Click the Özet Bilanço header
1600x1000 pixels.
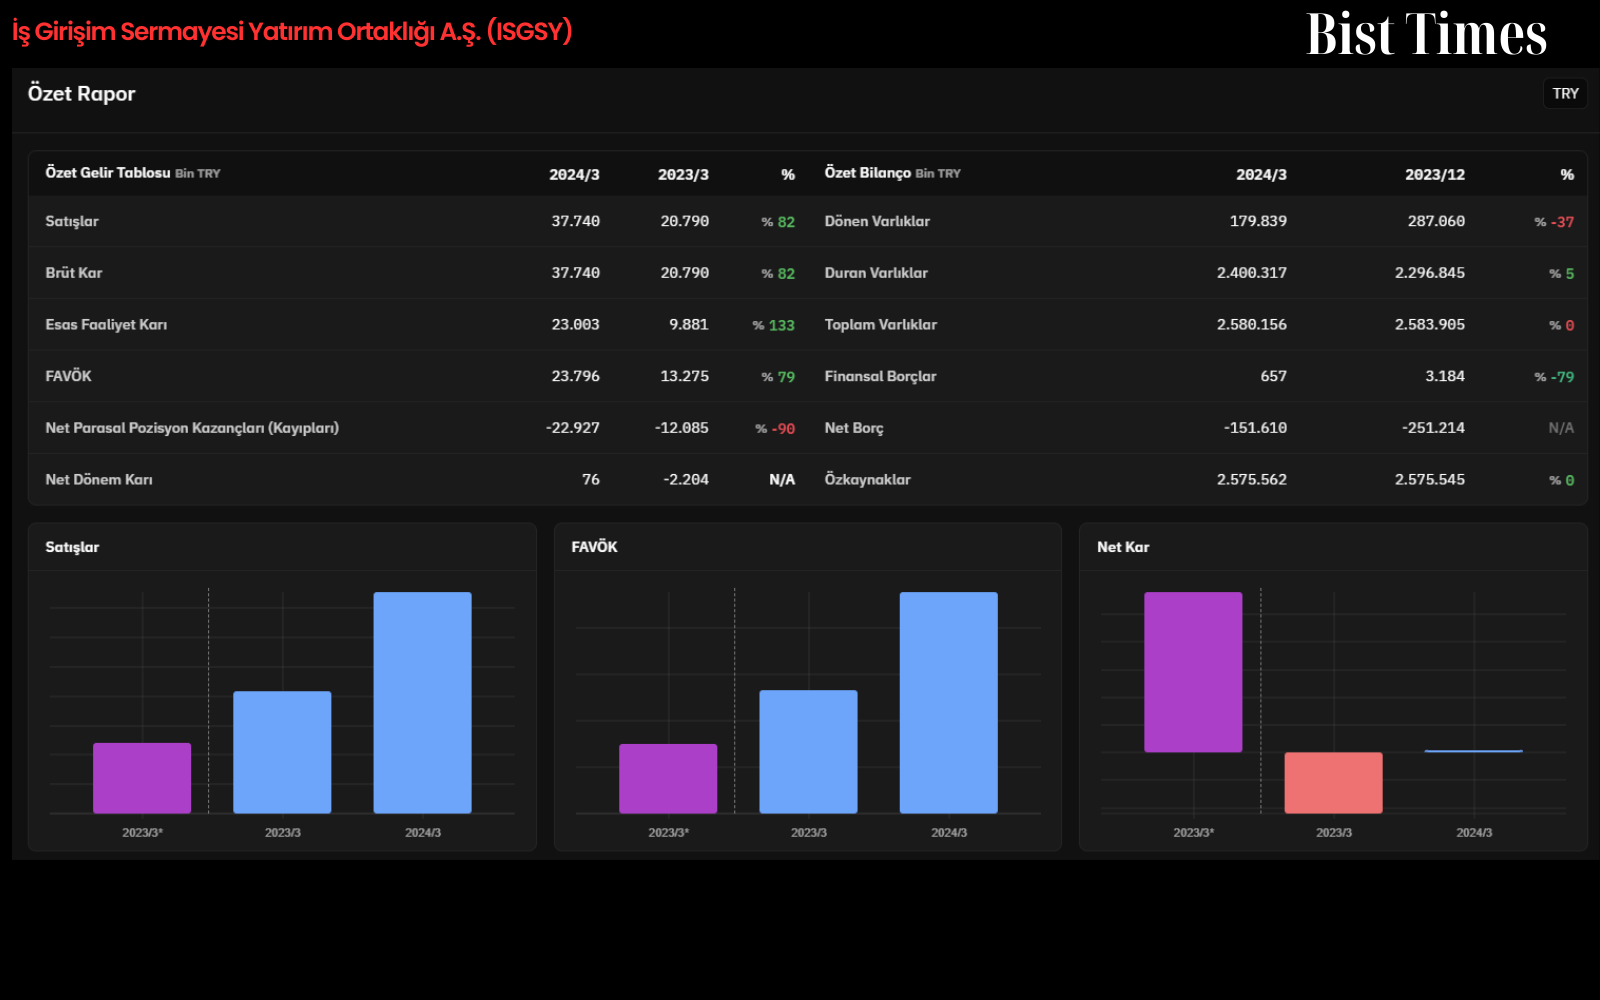tap(868, 173)
